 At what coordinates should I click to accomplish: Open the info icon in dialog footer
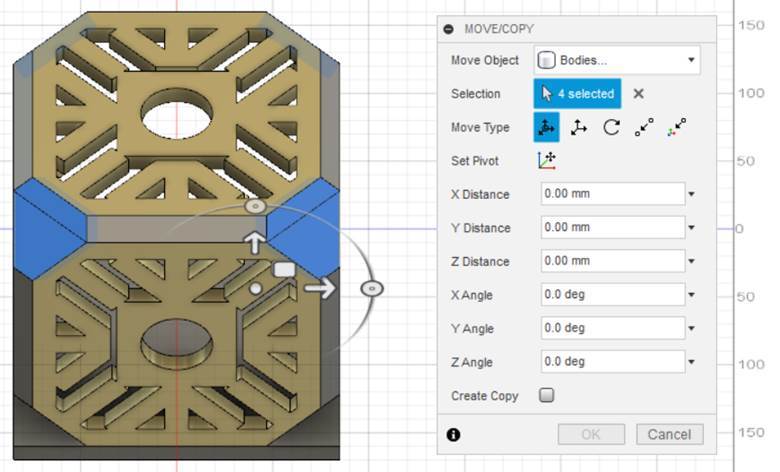coord(453,435)
